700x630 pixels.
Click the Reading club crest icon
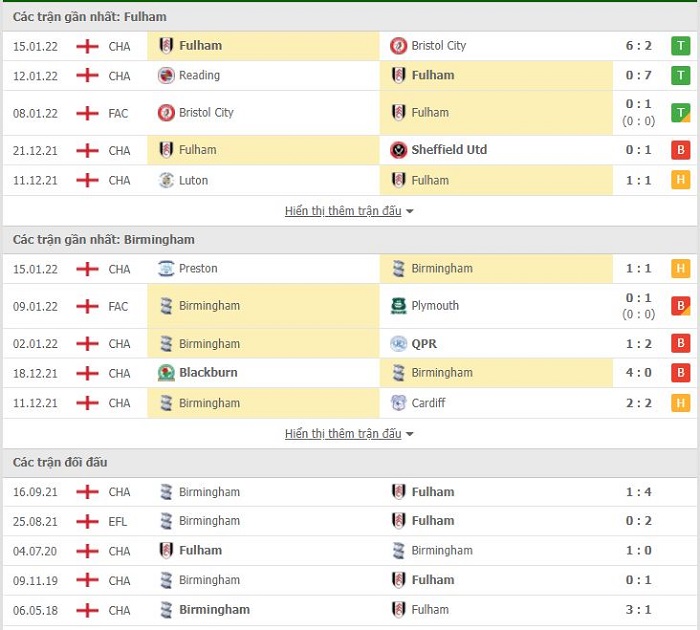coord(166,75)
